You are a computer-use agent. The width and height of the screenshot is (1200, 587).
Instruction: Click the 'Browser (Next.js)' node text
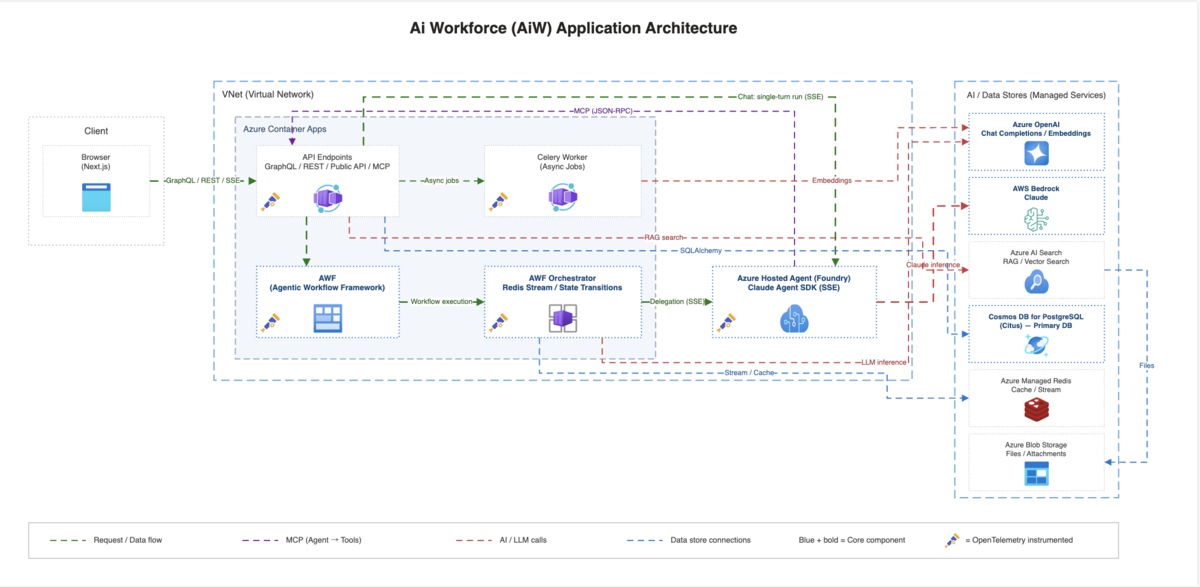click(96, 162)
